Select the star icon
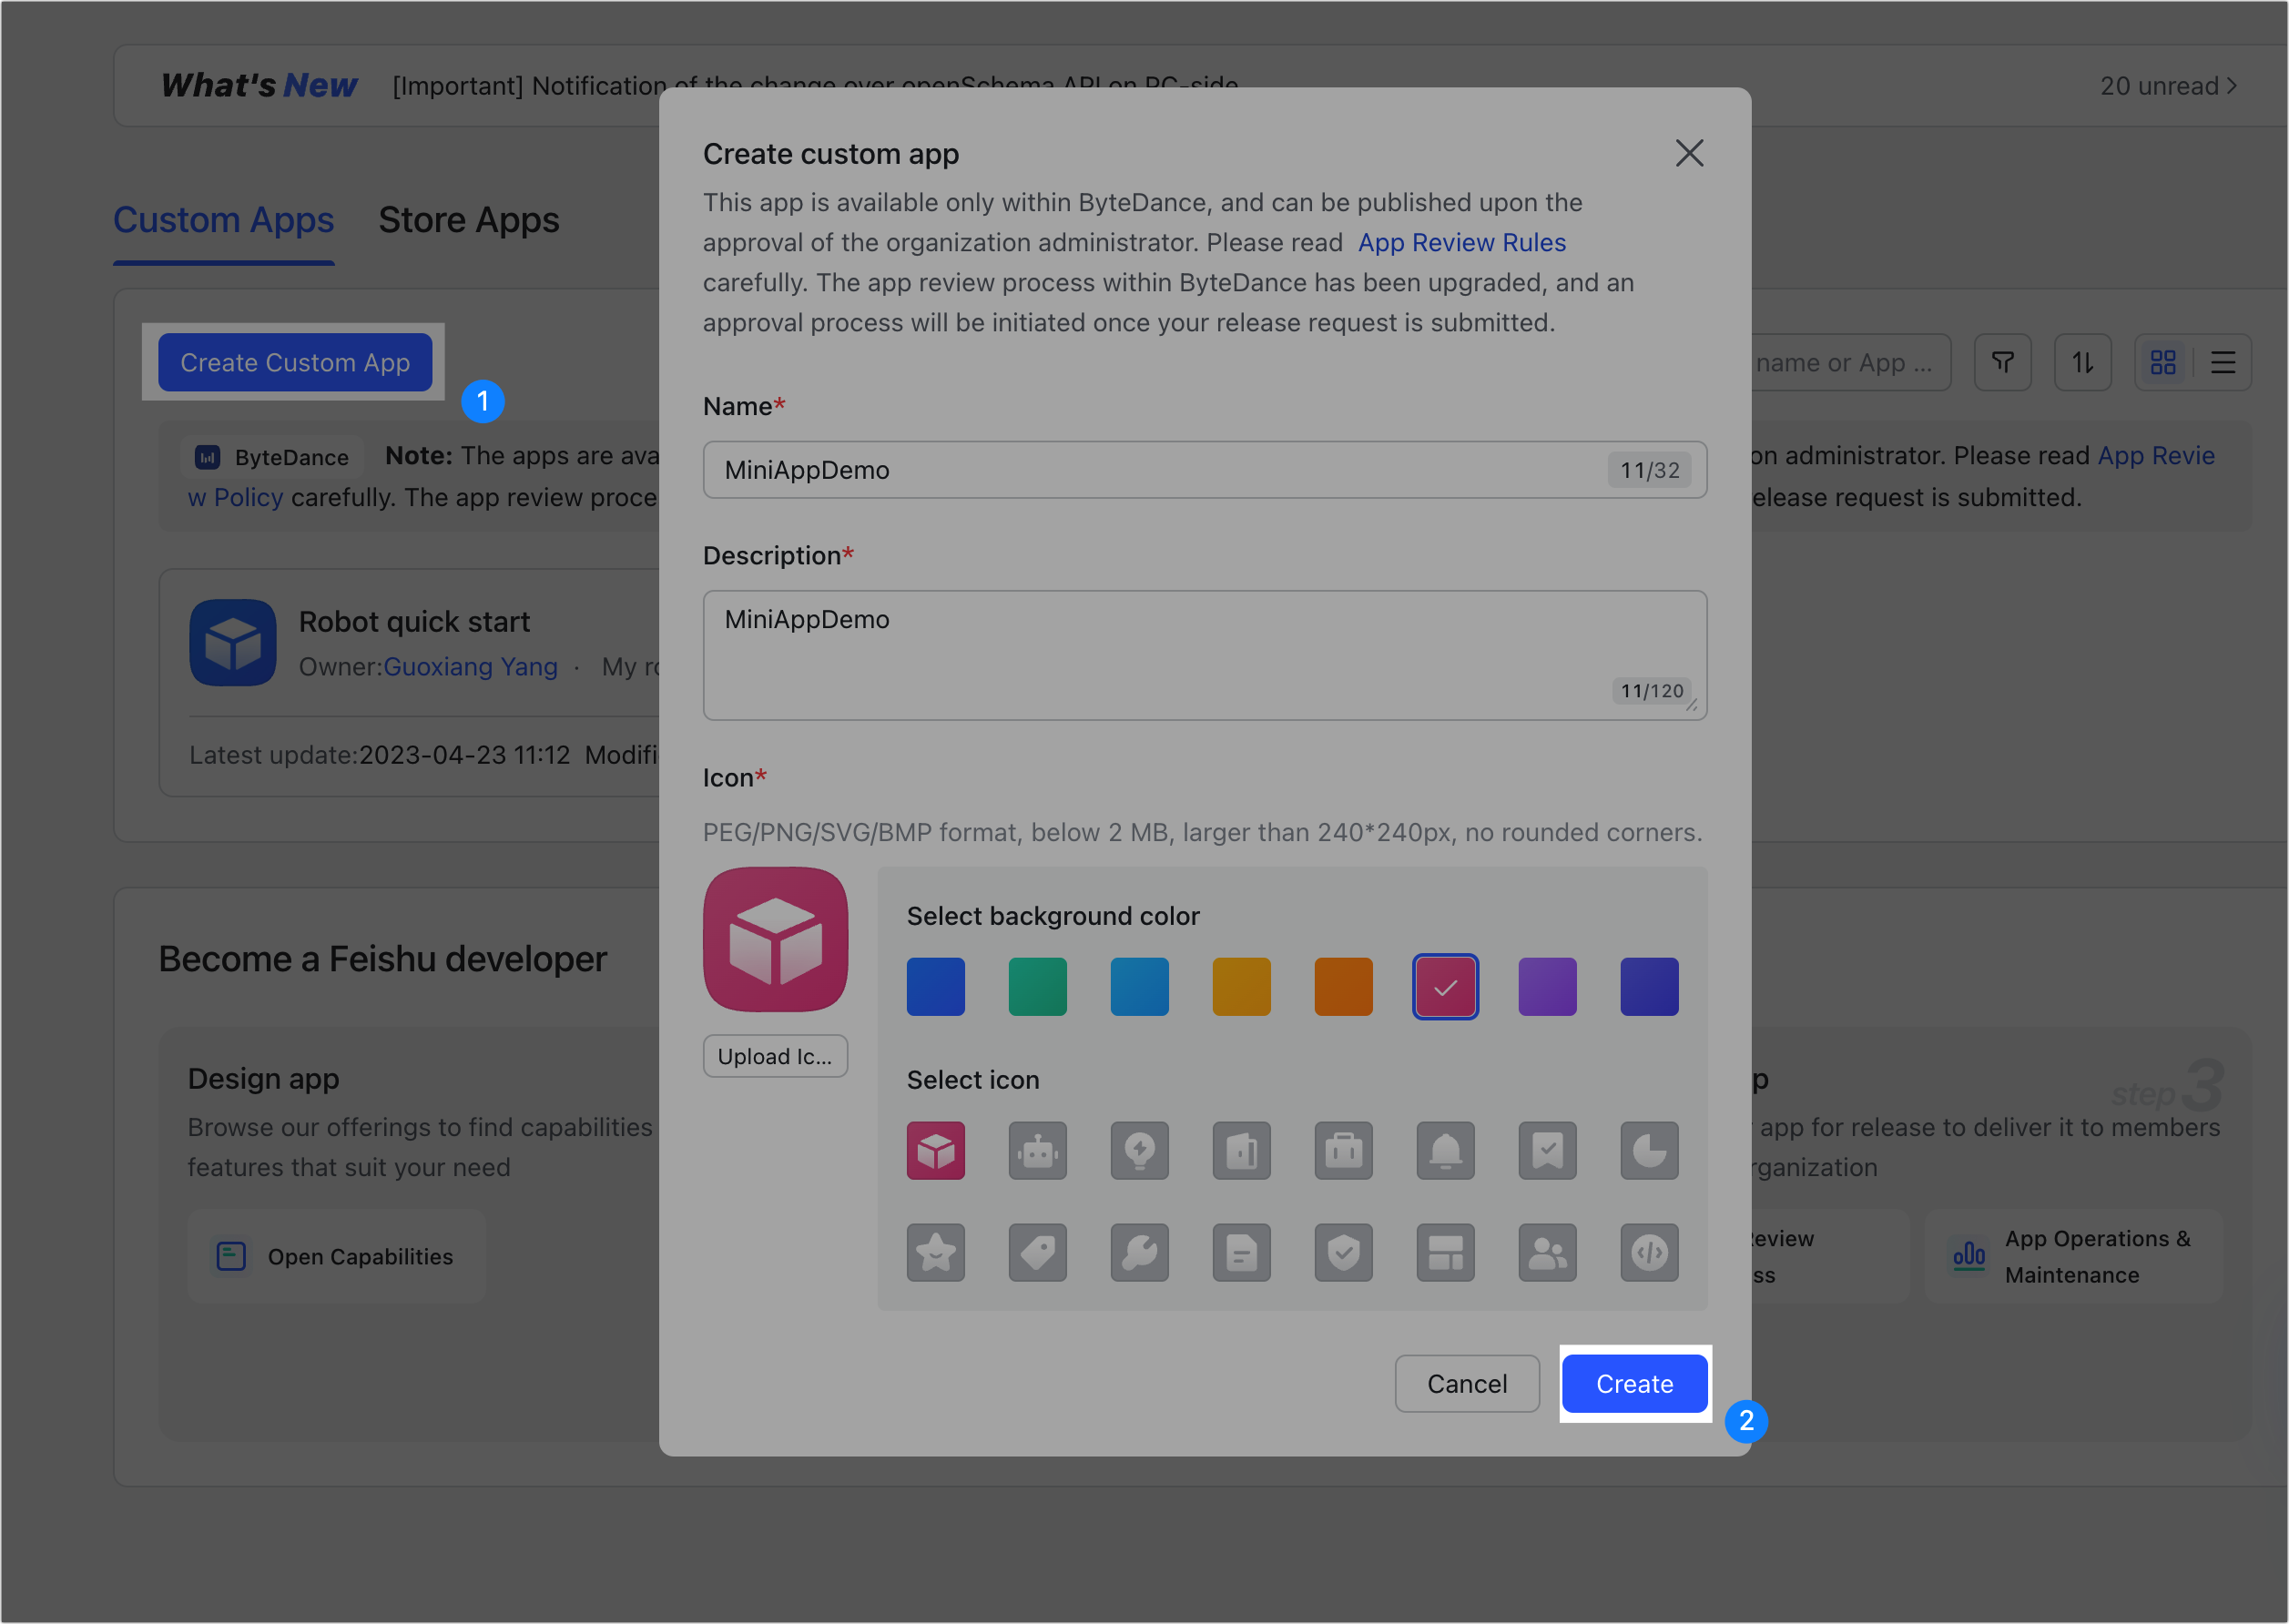 tap(935, 1252)
